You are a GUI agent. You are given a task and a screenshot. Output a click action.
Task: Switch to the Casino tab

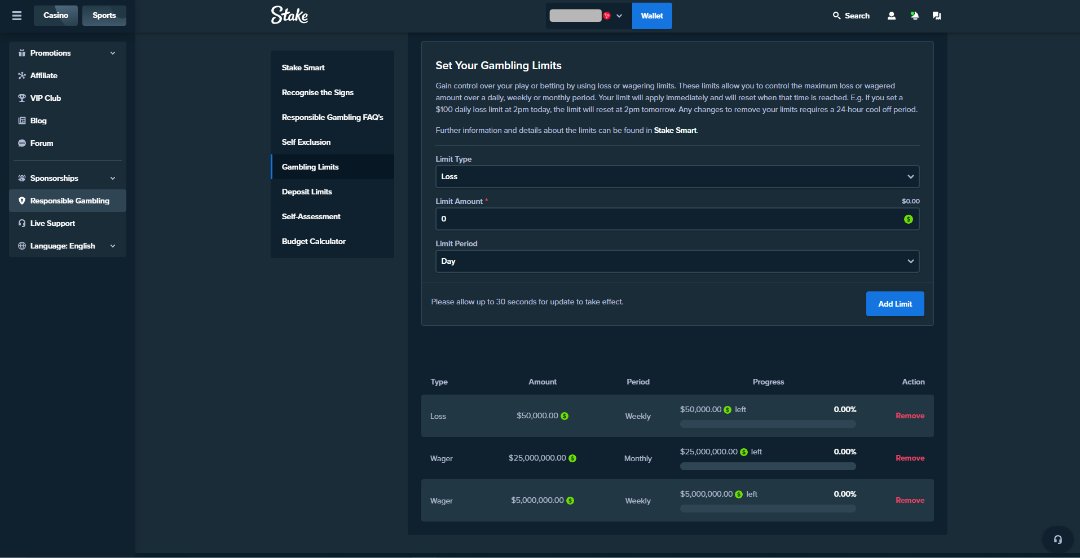56,15
